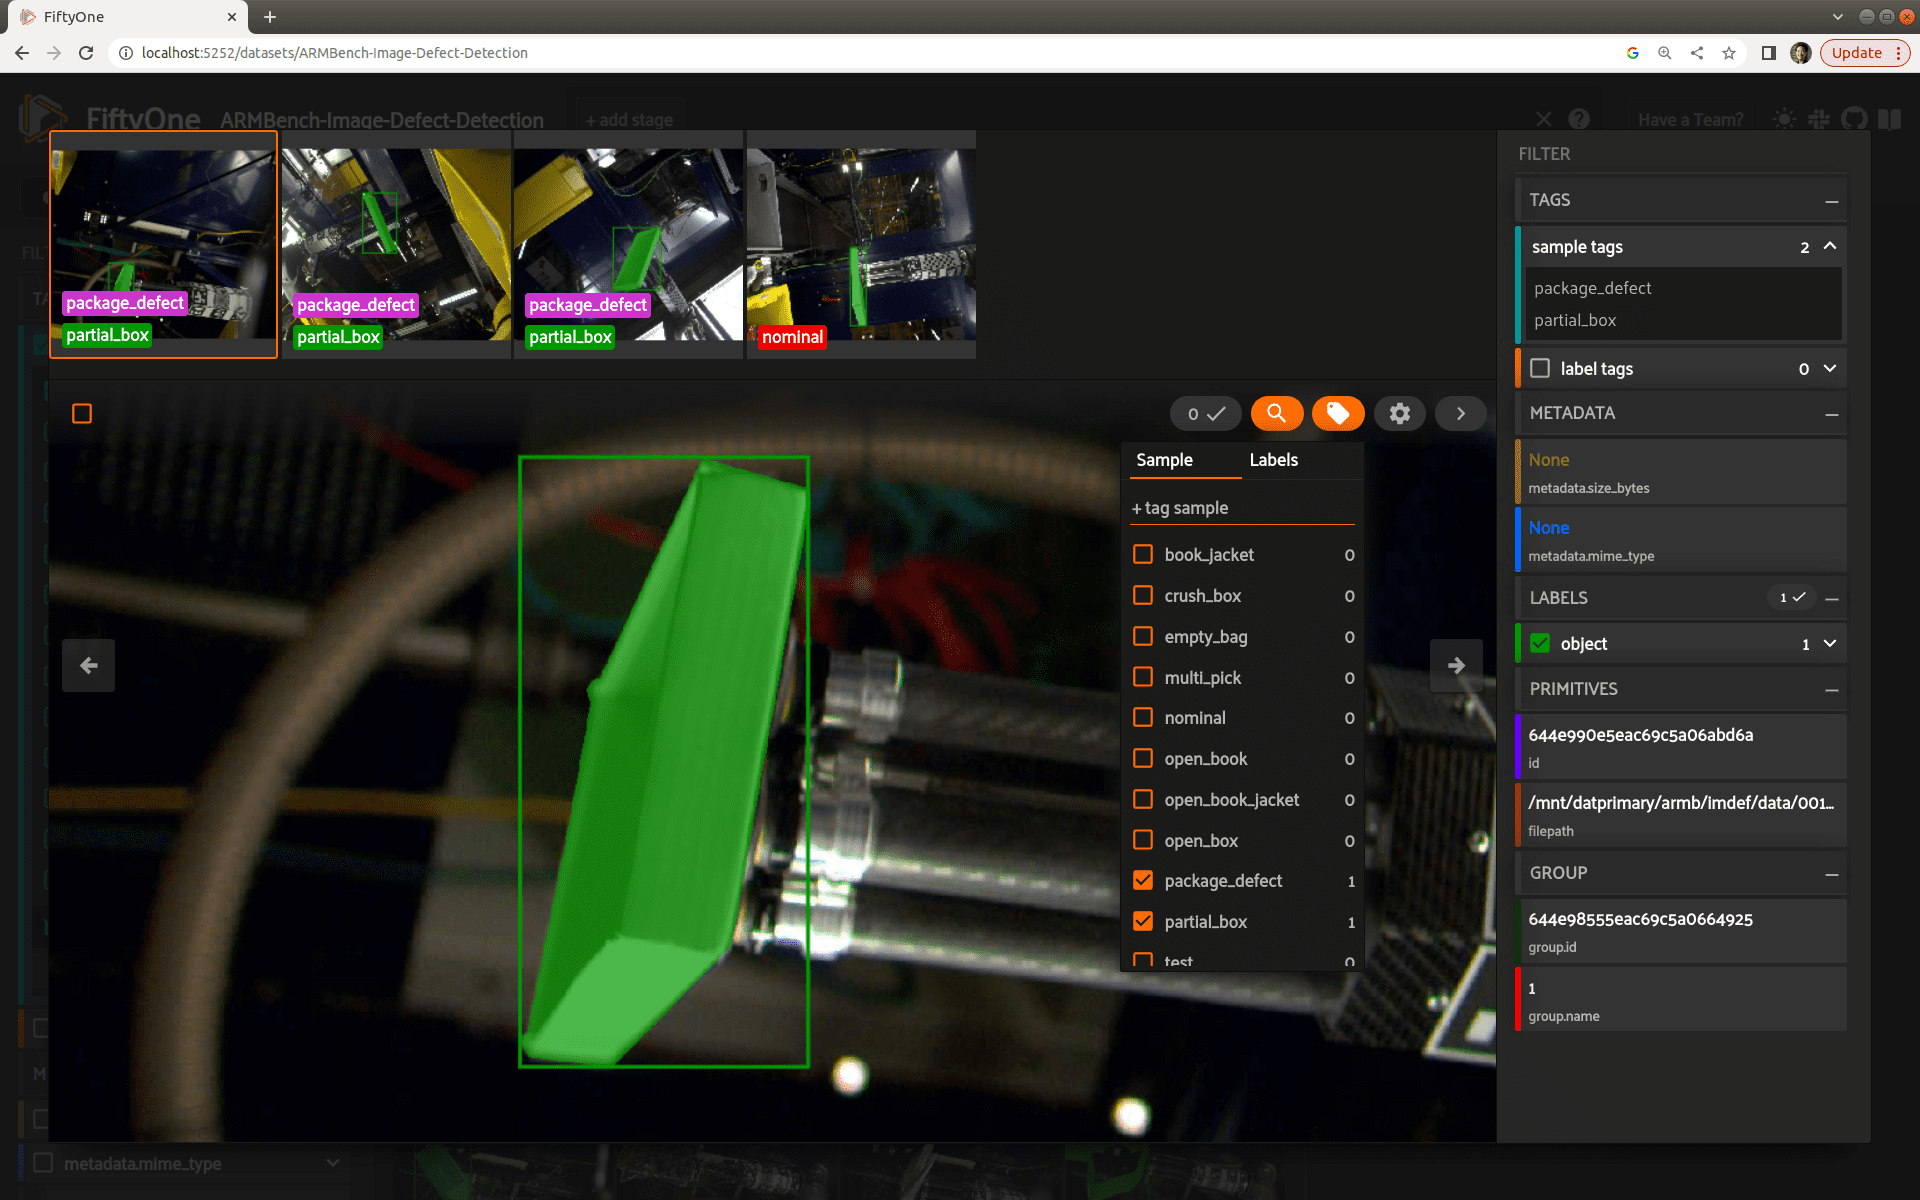Viewport: 1920px width, 1200px height.
Task: Toggle the object label checkbox
Action: click(1540, 643)
